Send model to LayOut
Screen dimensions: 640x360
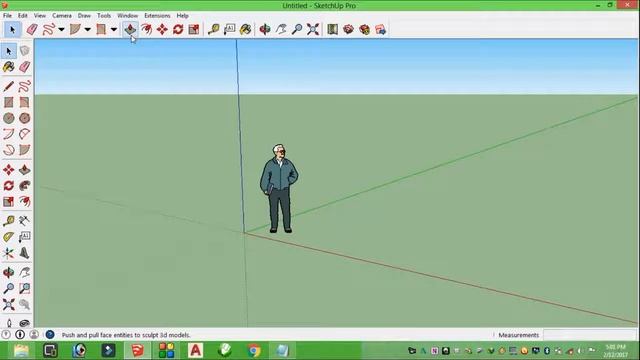pos(380,29)
